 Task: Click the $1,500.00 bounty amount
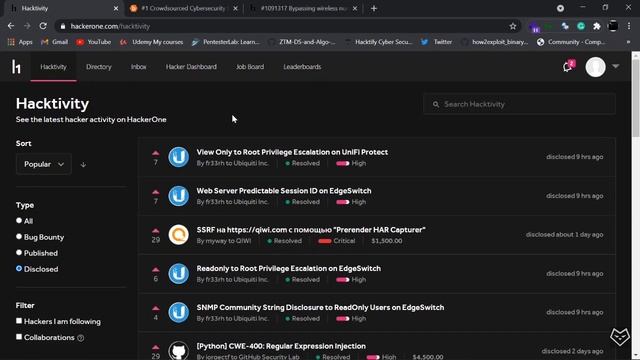[x=387, y=241]
